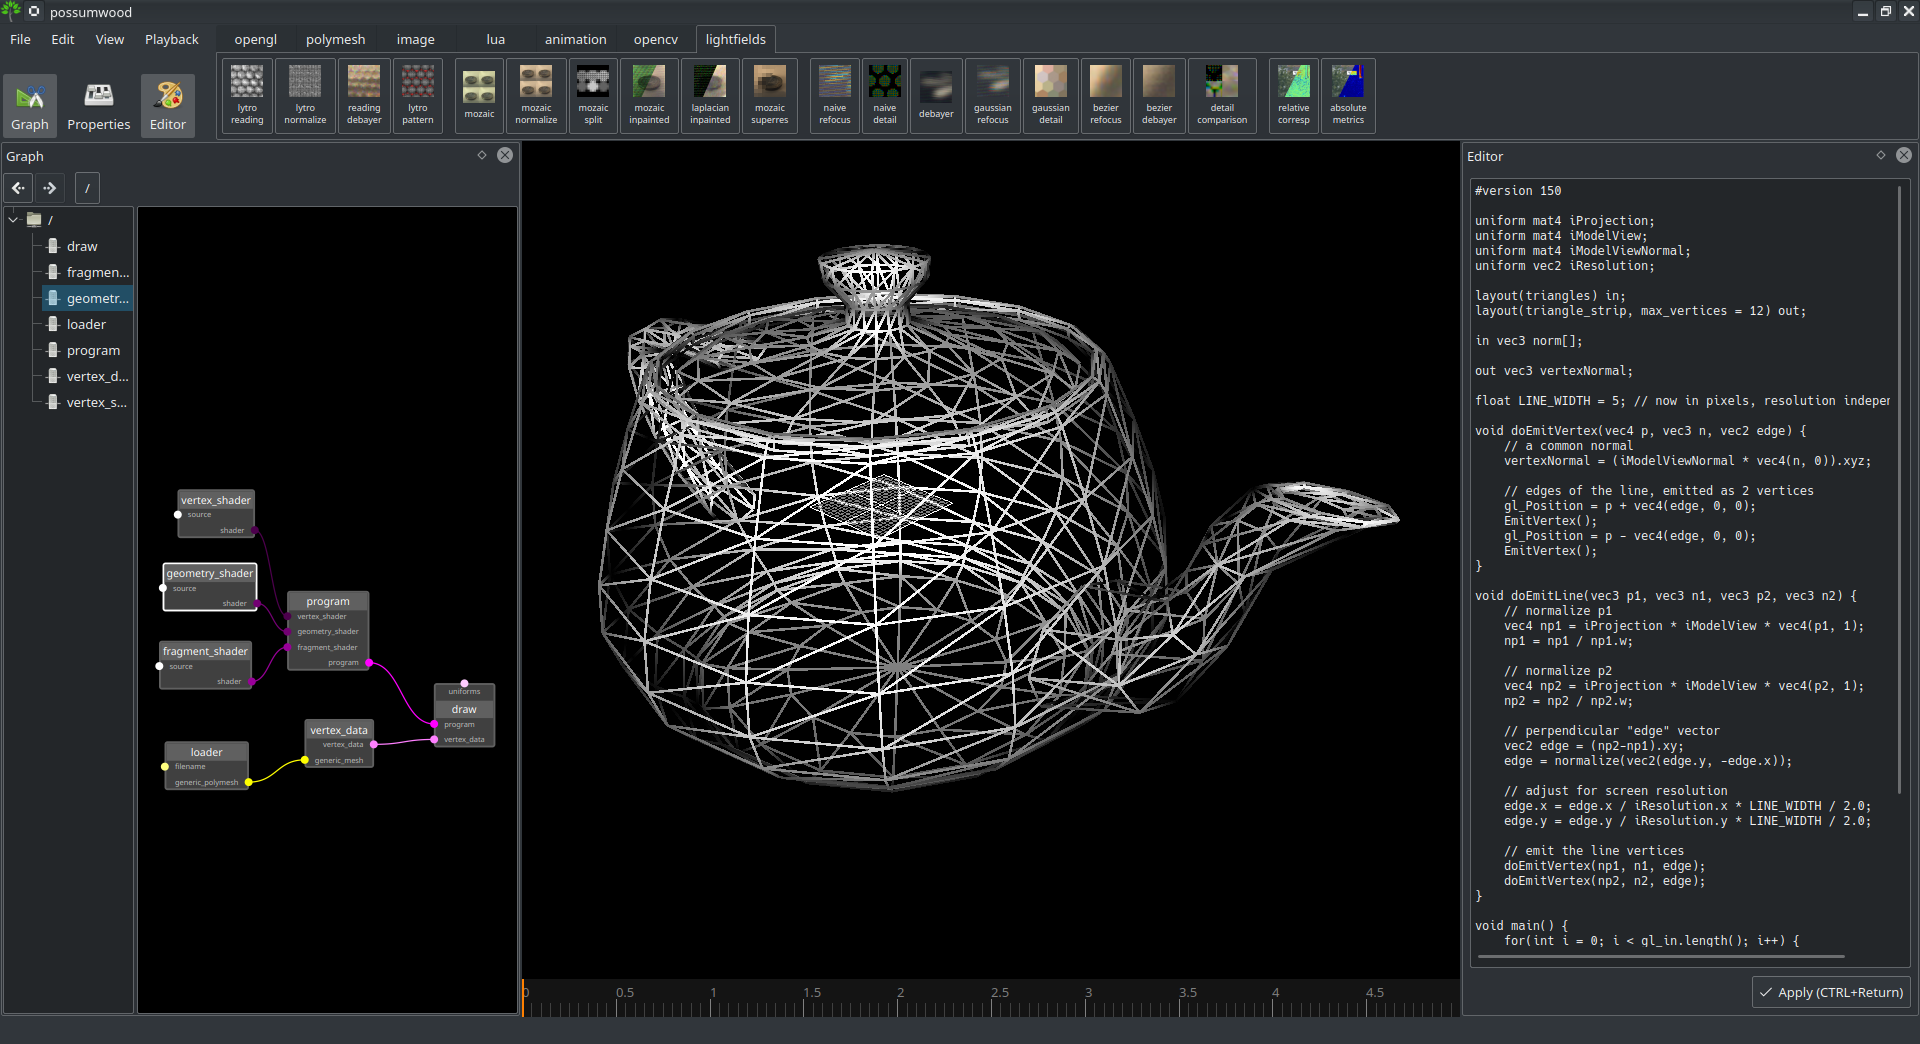Screen dimensions: 1920x1044
Task: Open the File menu
Action: 20,39
